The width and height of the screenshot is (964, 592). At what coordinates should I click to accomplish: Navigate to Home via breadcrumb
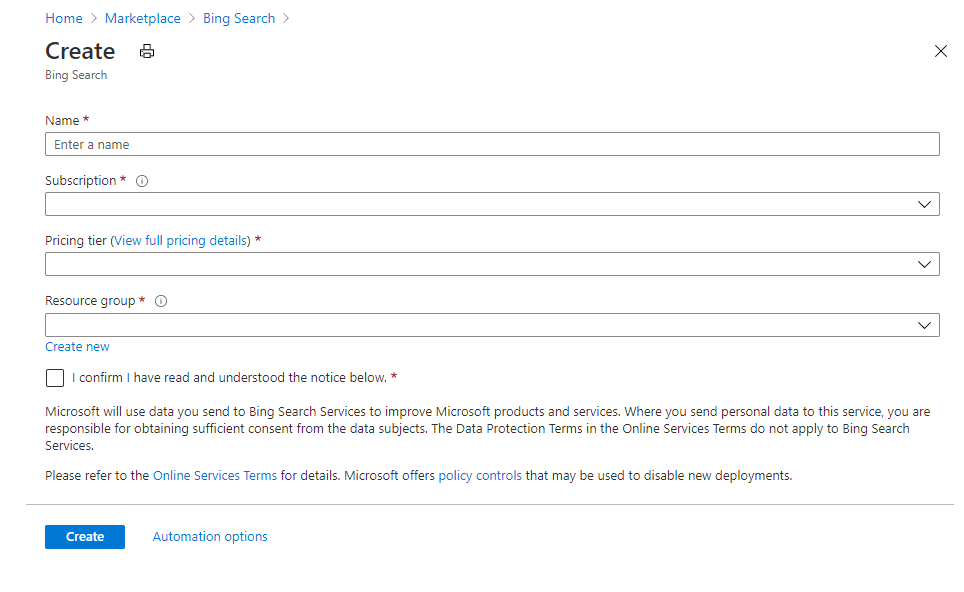point(63,17)
